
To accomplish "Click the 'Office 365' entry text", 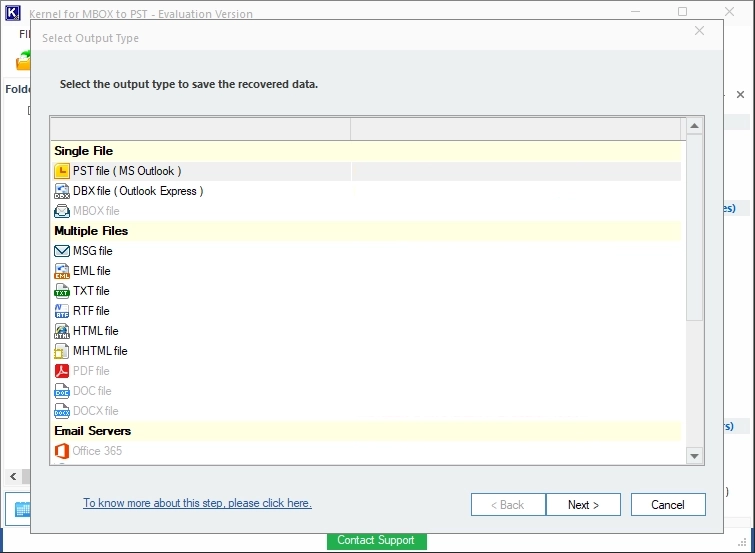I will coord(97,451).
